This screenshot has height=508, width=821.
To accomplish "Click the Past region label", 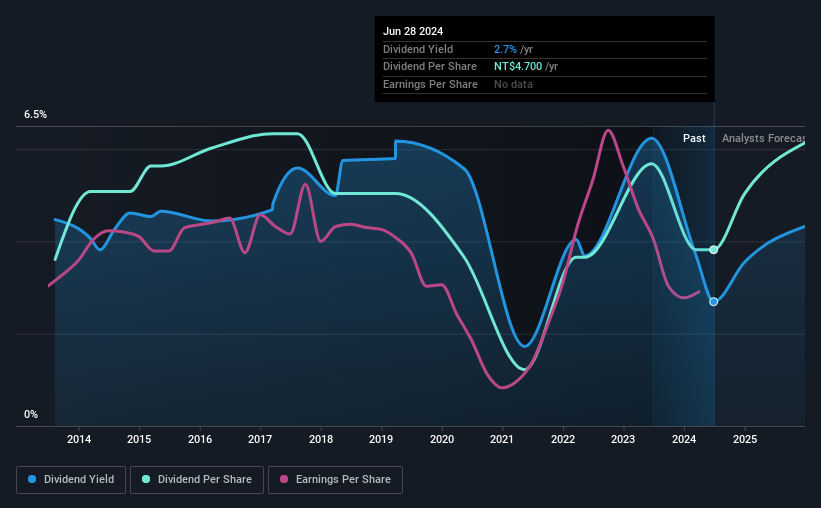I will tap(694, 138).
